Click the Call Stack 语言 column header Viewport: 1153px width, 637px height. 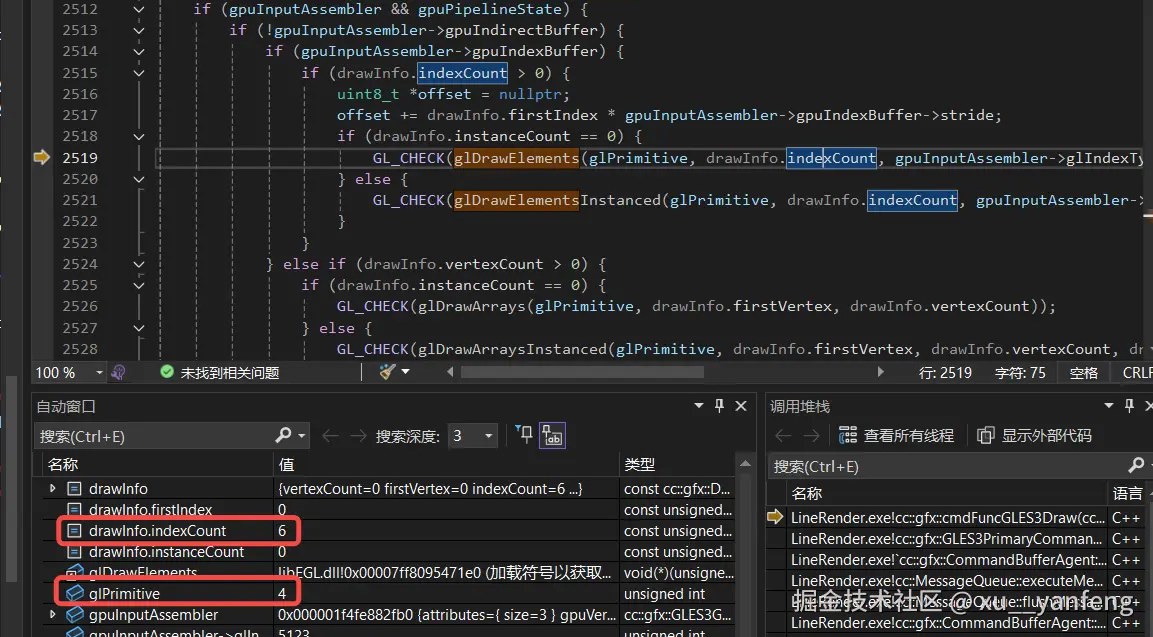(x=1127, y=494)
